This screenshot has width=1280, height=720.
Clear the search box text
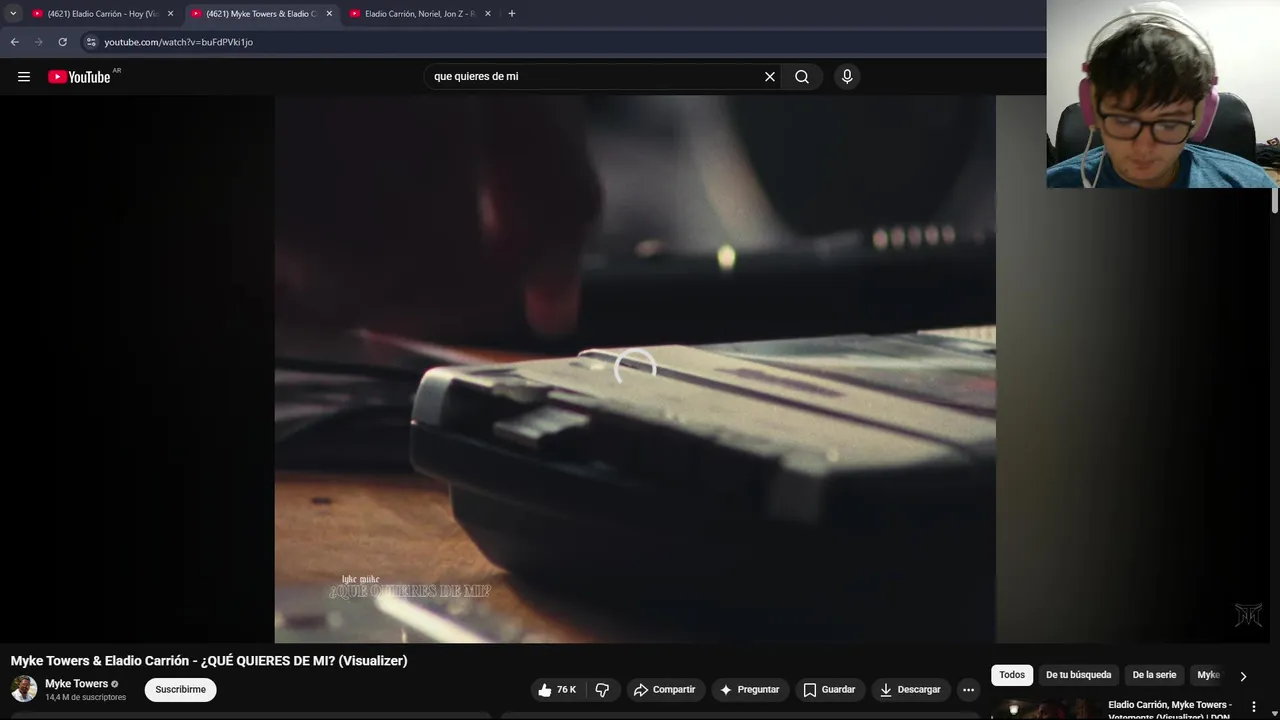(770, 77)
